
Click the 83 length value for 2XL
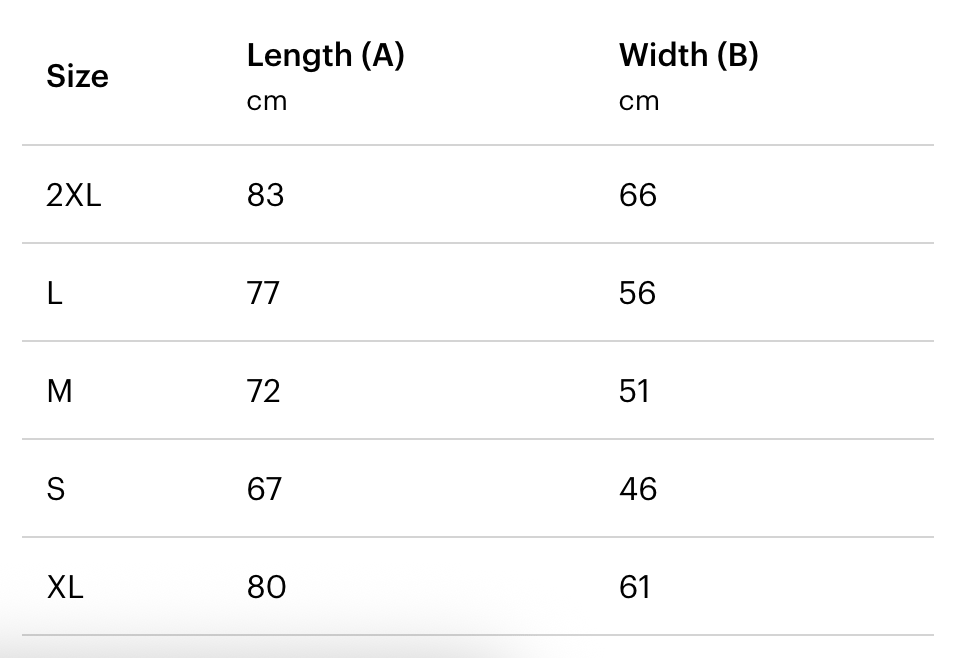pyautogui.click(x=266, y=195)
